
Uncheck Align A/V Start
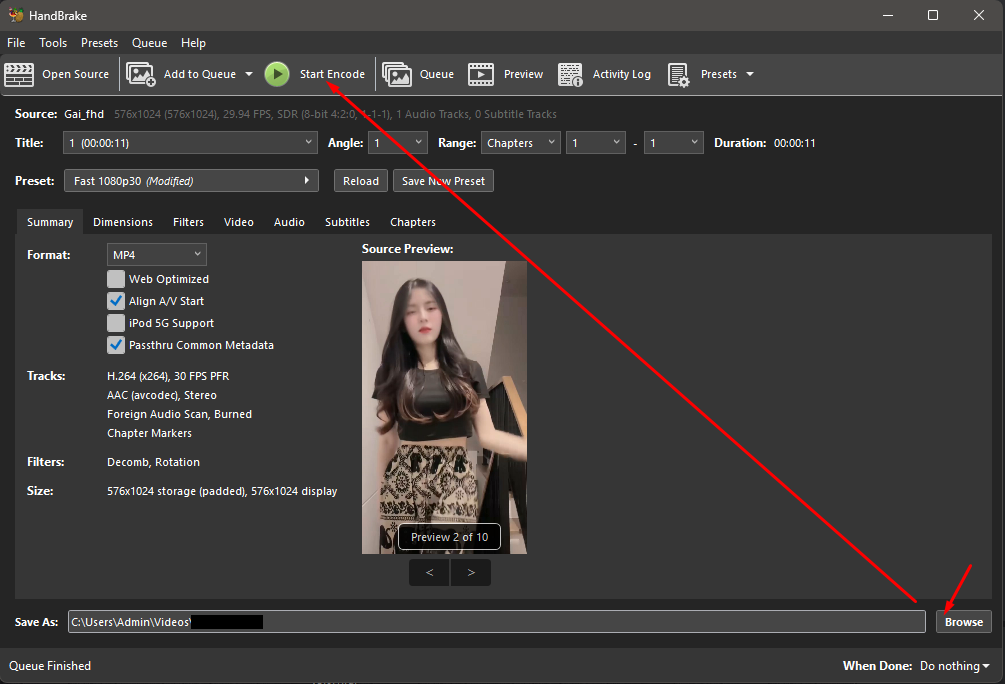tap(116, 301)
